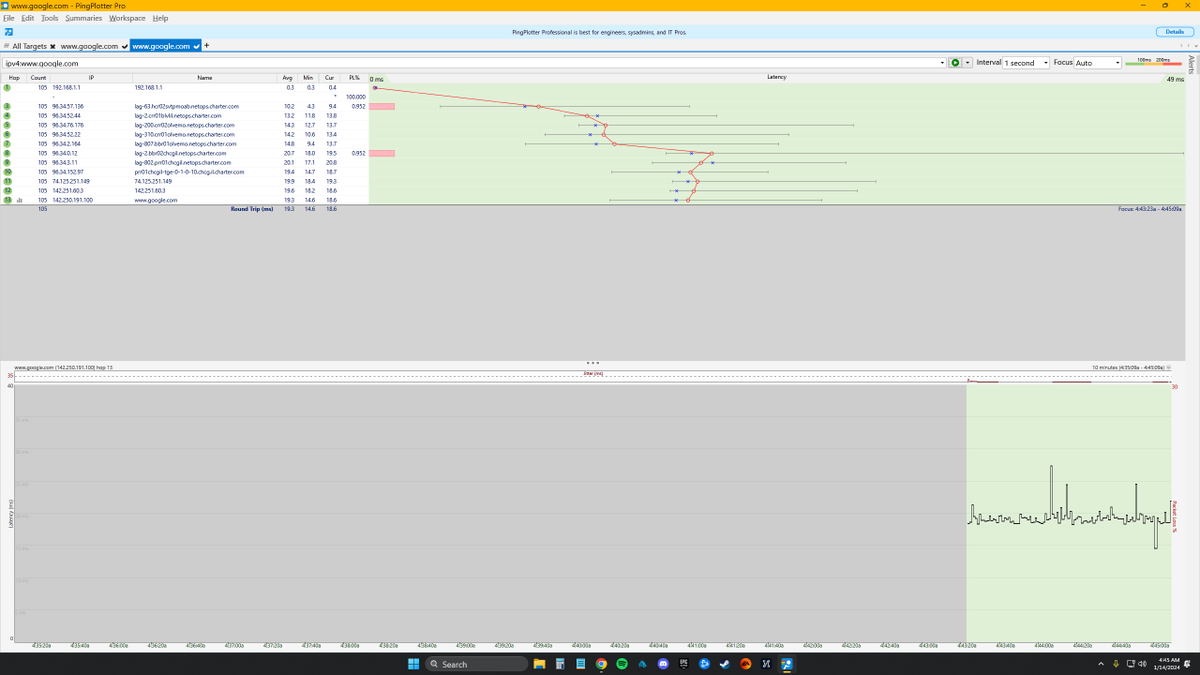Click the Cur column header
Image resolution: width=1200 pixels, height=675 pixels.
(x=330, y=77)
